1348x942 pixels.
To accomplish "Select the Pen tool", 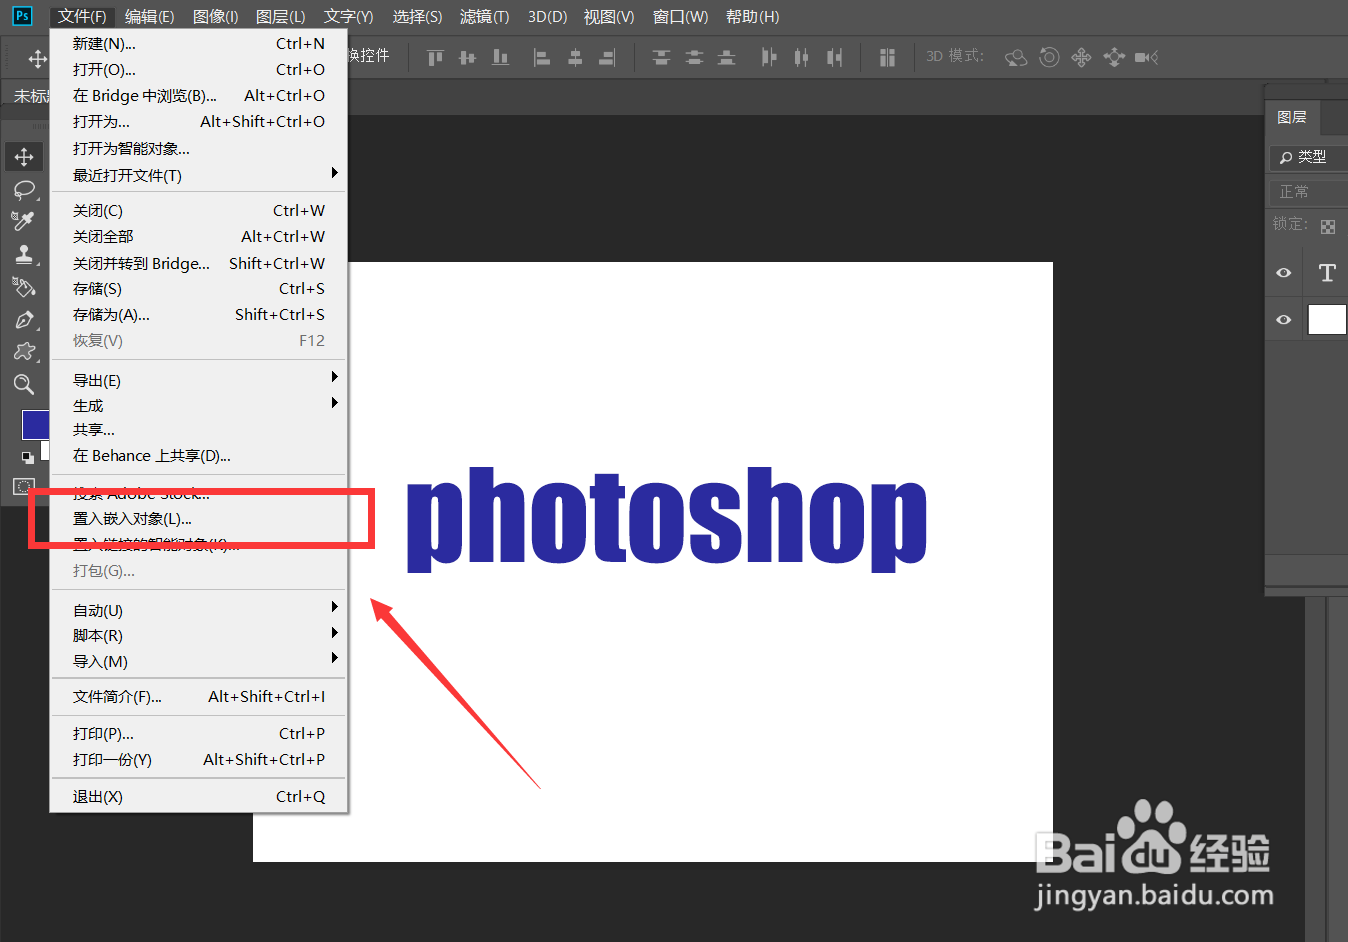I will (x=24, y=320).
